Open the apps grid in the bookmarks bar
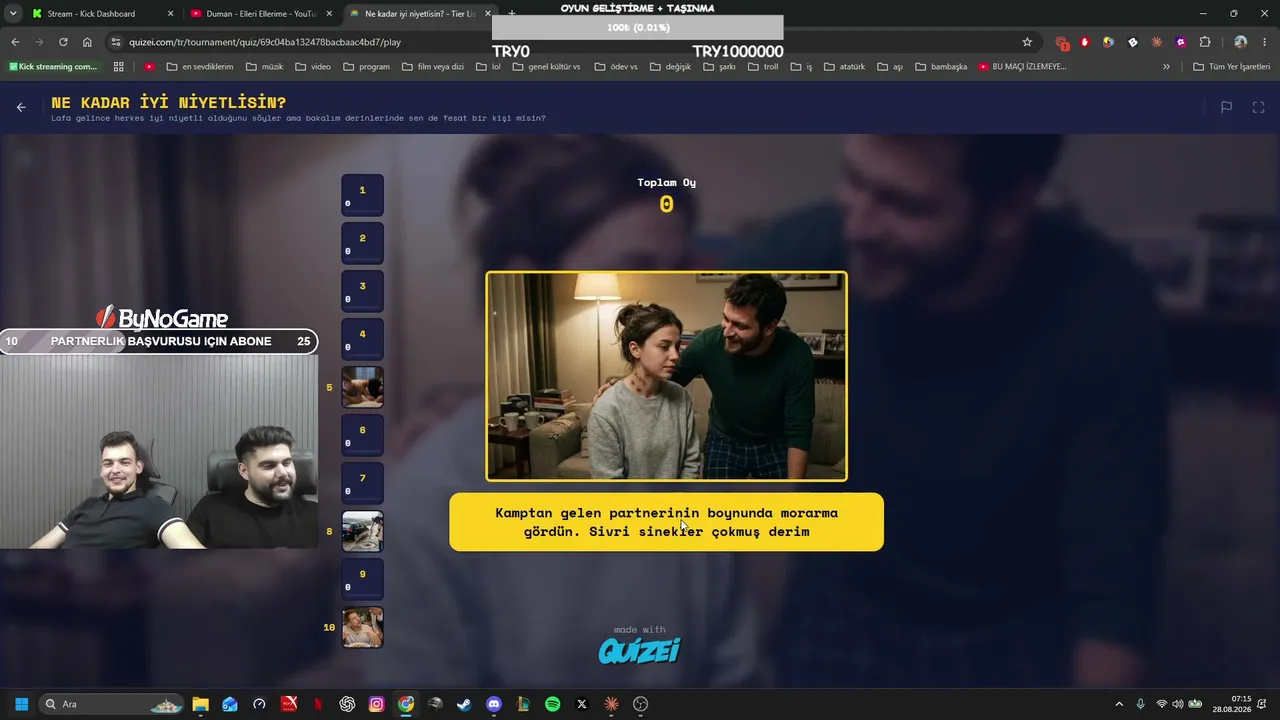 tap(118, 67)
